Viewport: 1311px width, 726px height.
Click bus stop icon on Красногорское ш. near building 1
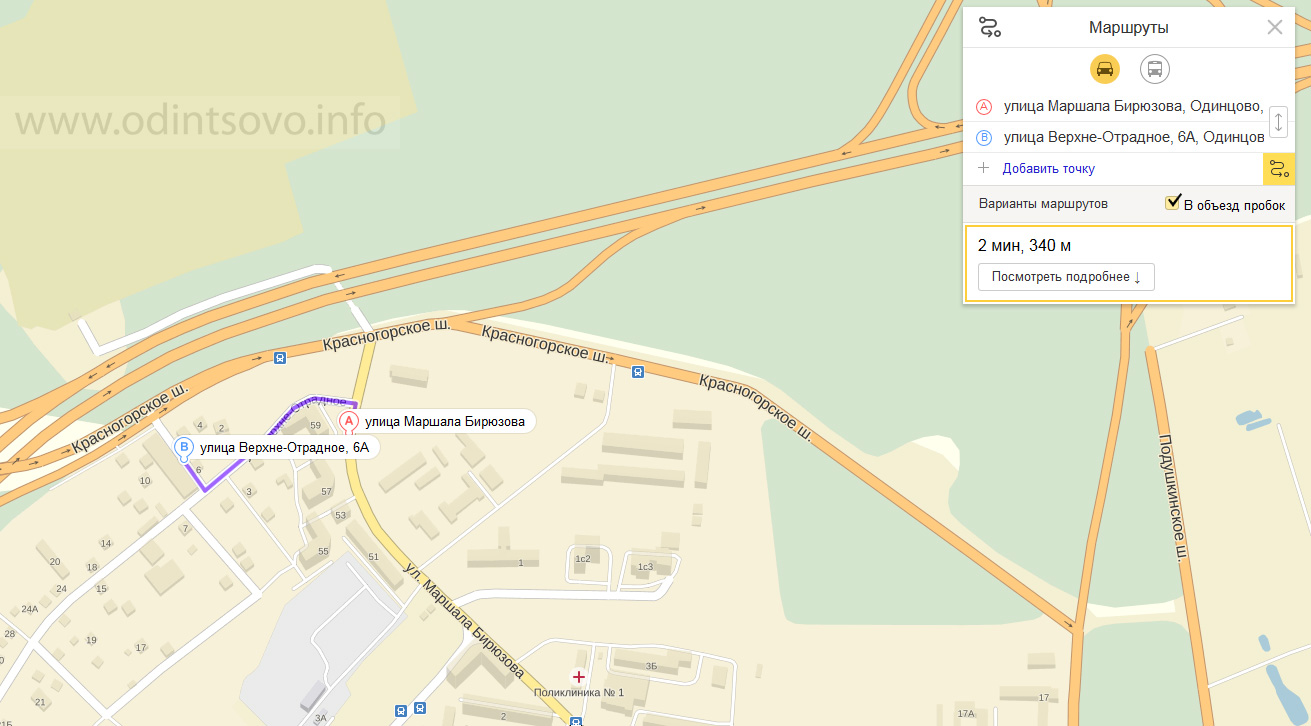coord(638,372)
